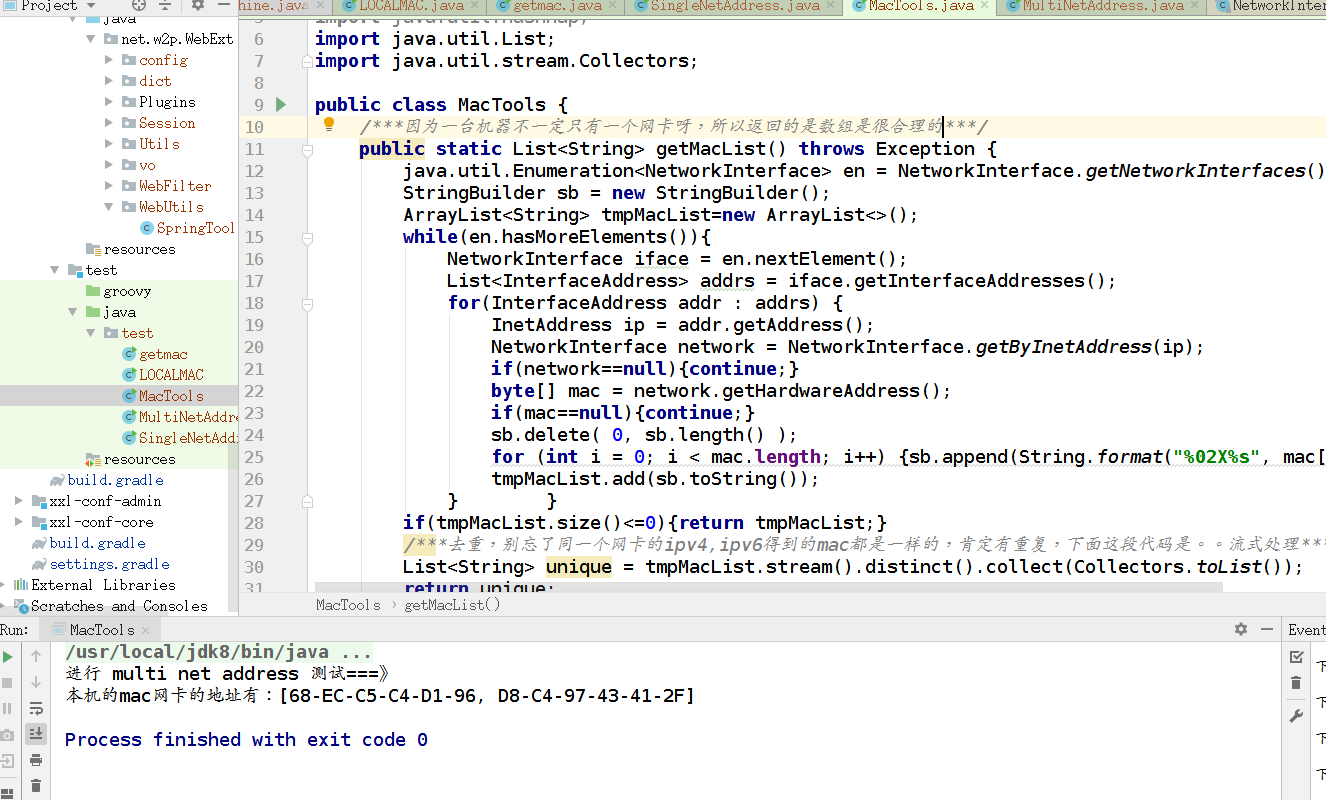Open settings.gradle in project tree

click(109, 564)
